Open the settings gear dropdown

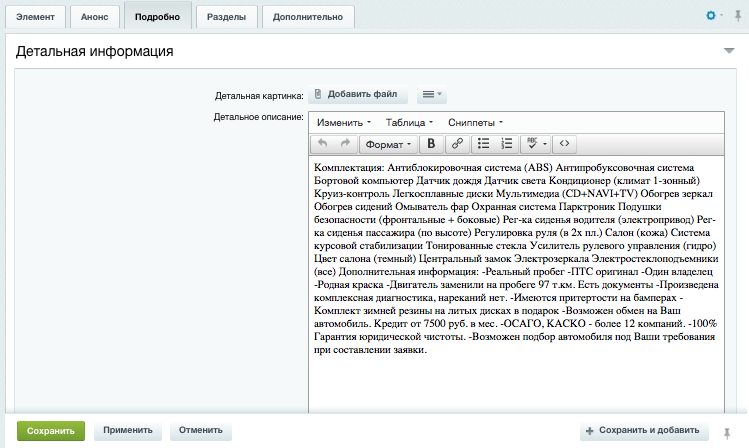pos(714,16)
